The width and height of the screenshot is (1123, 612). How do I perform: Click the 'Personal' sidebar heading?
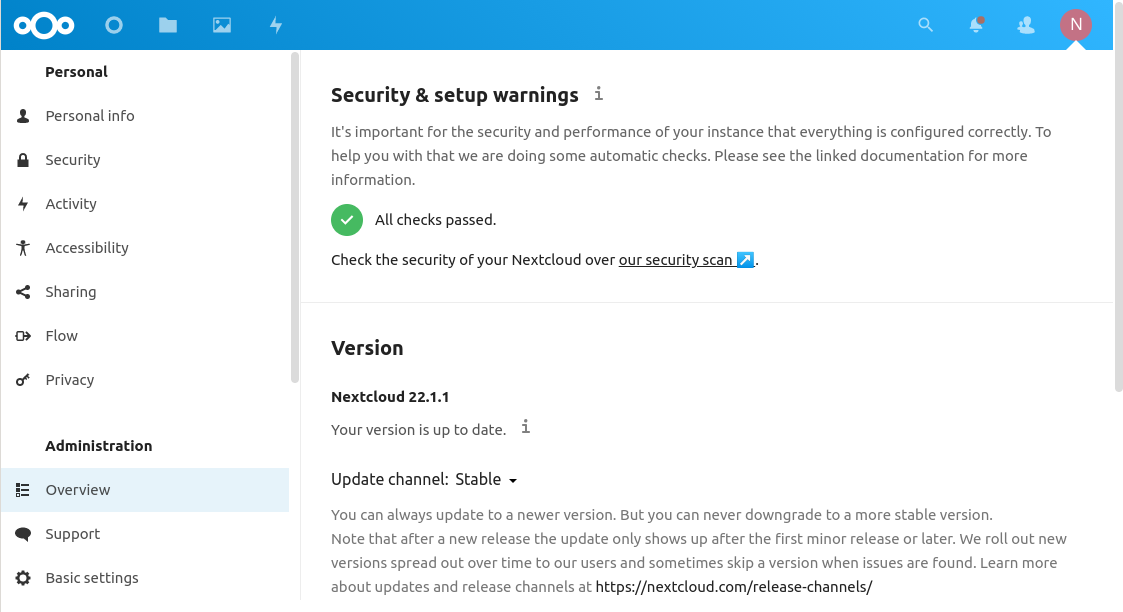(x=77, y=72)
